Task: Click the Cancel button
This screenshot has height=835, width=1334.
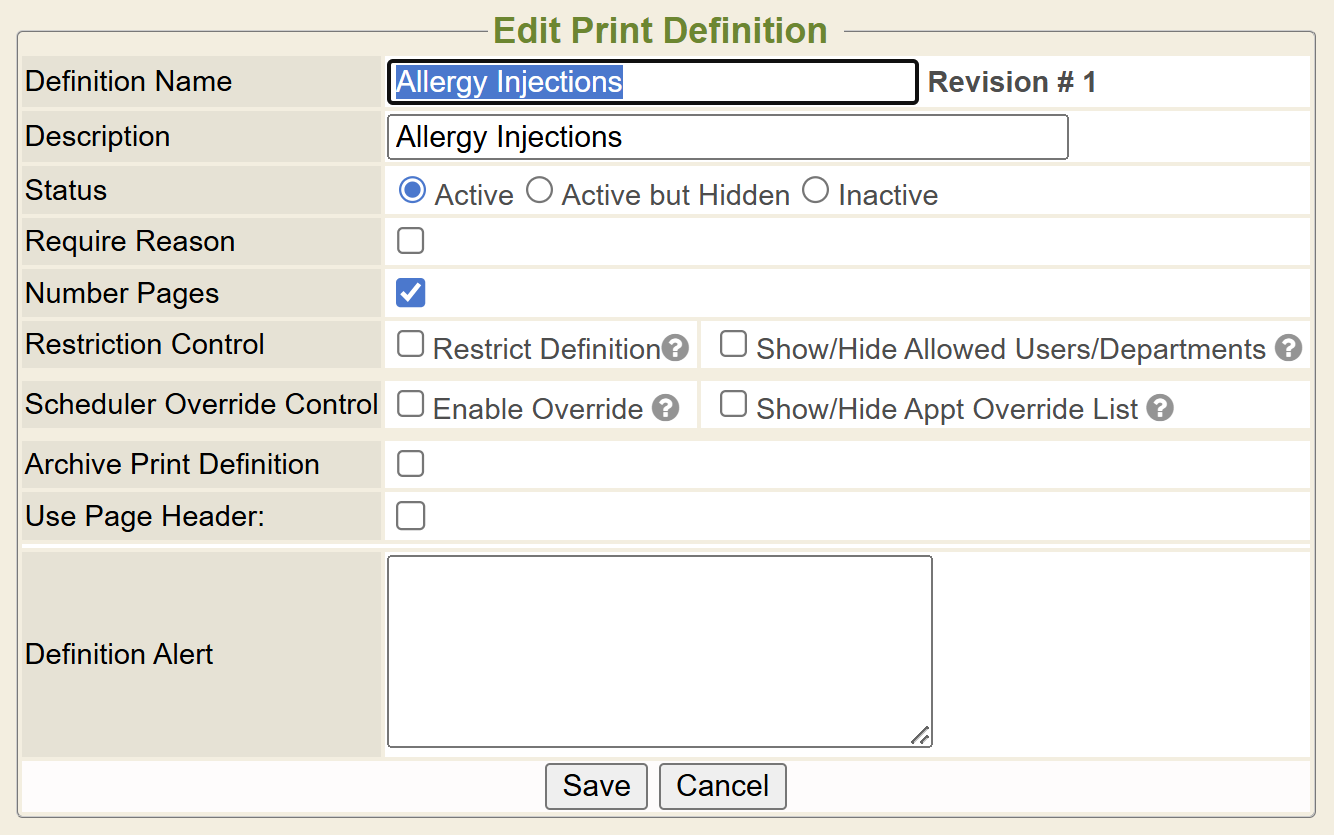Action: (722, 786)
